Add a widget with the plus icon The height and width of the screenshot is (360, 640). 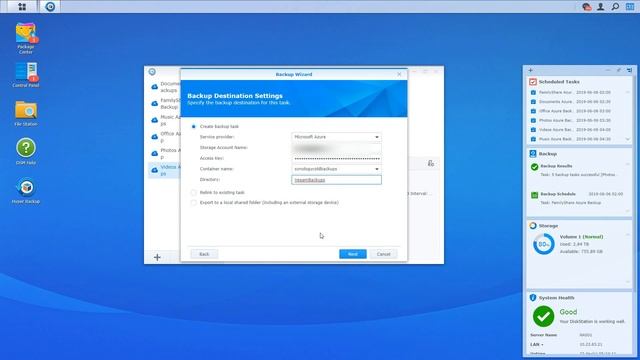pyautogui.click(x=530, y=70)
